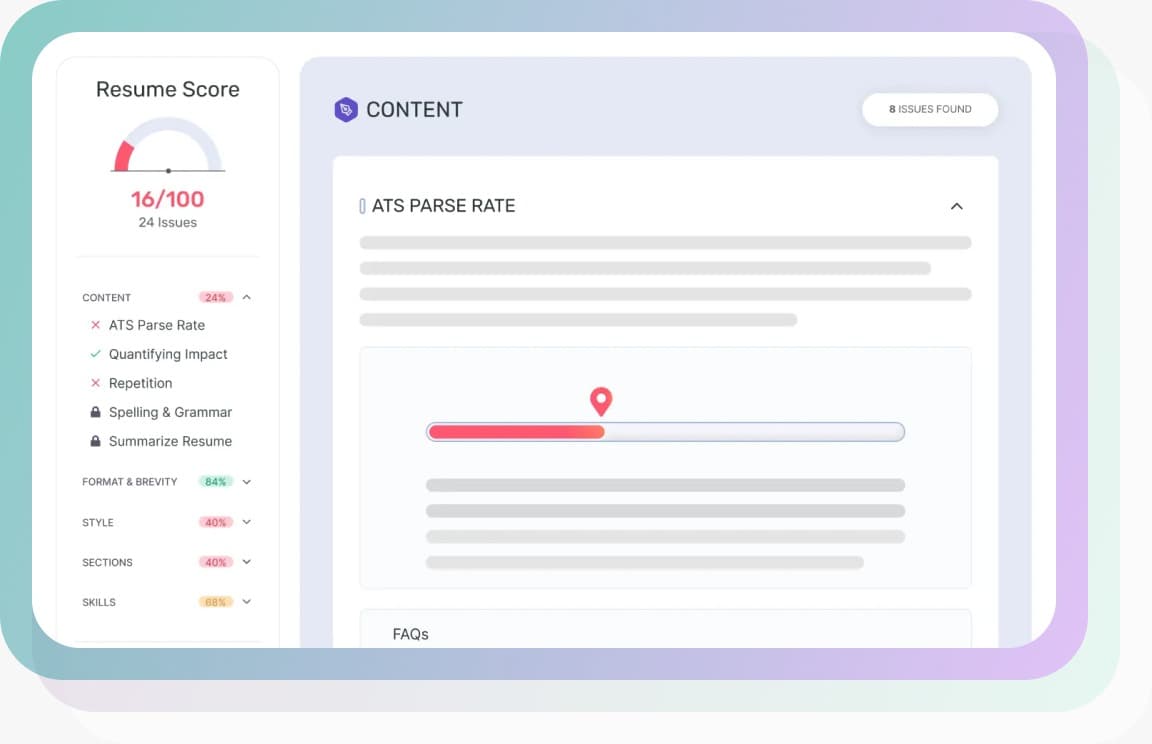The width and height of the screenshot is (1152, 744).
Task: Select the Summarize Resume item
Action: pyautogui.click(x=170, y=441)
